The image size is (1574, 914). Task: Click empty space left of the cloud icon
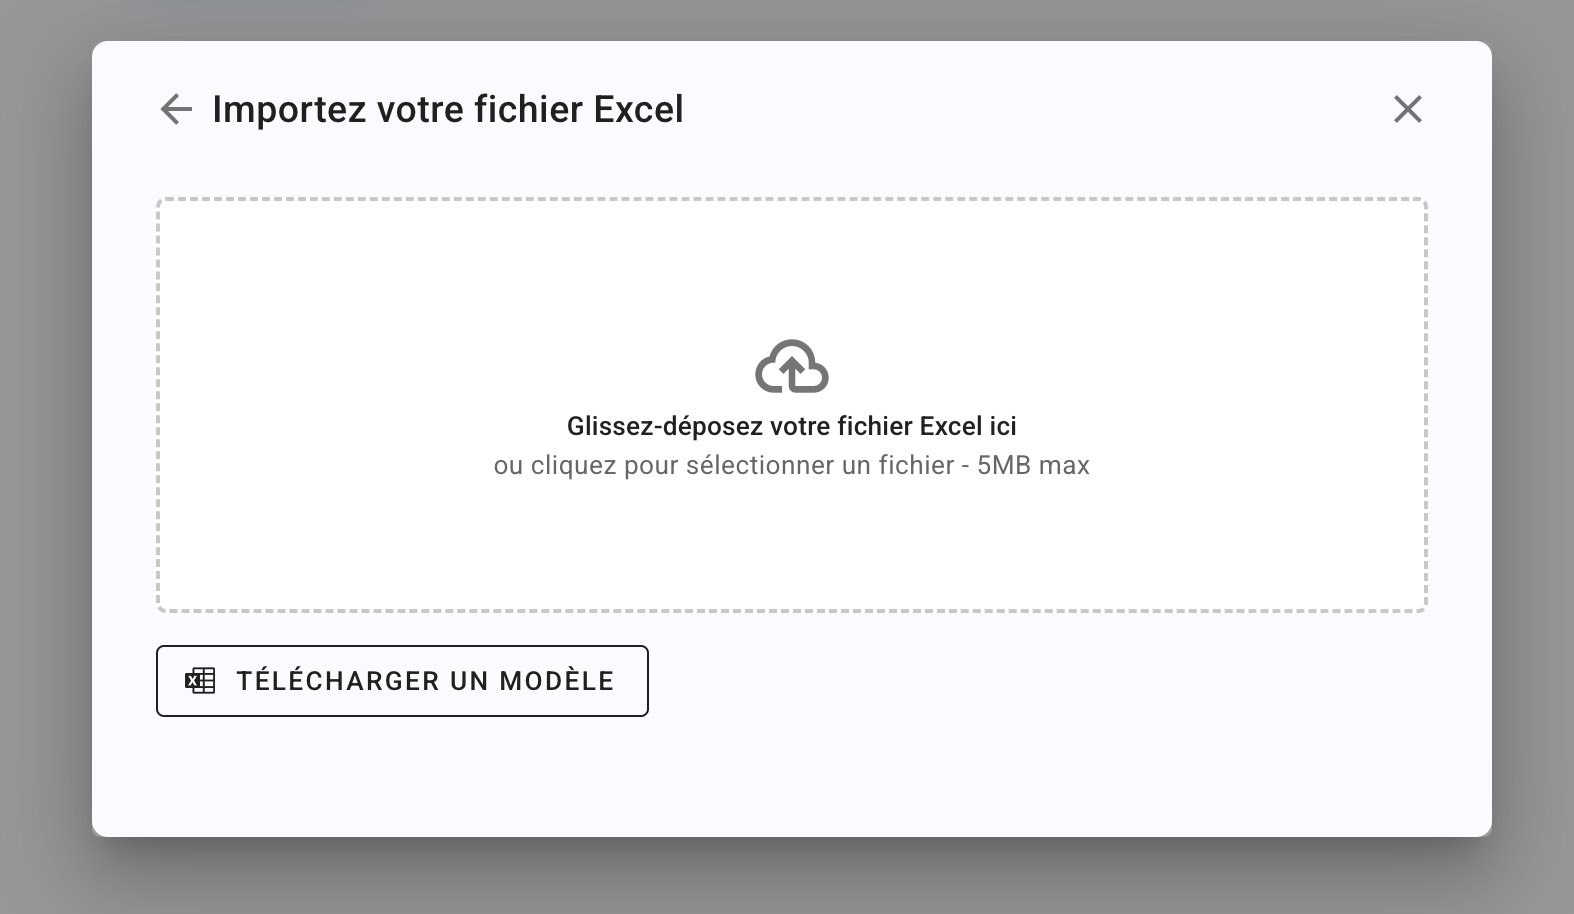(x=450, y=366)
